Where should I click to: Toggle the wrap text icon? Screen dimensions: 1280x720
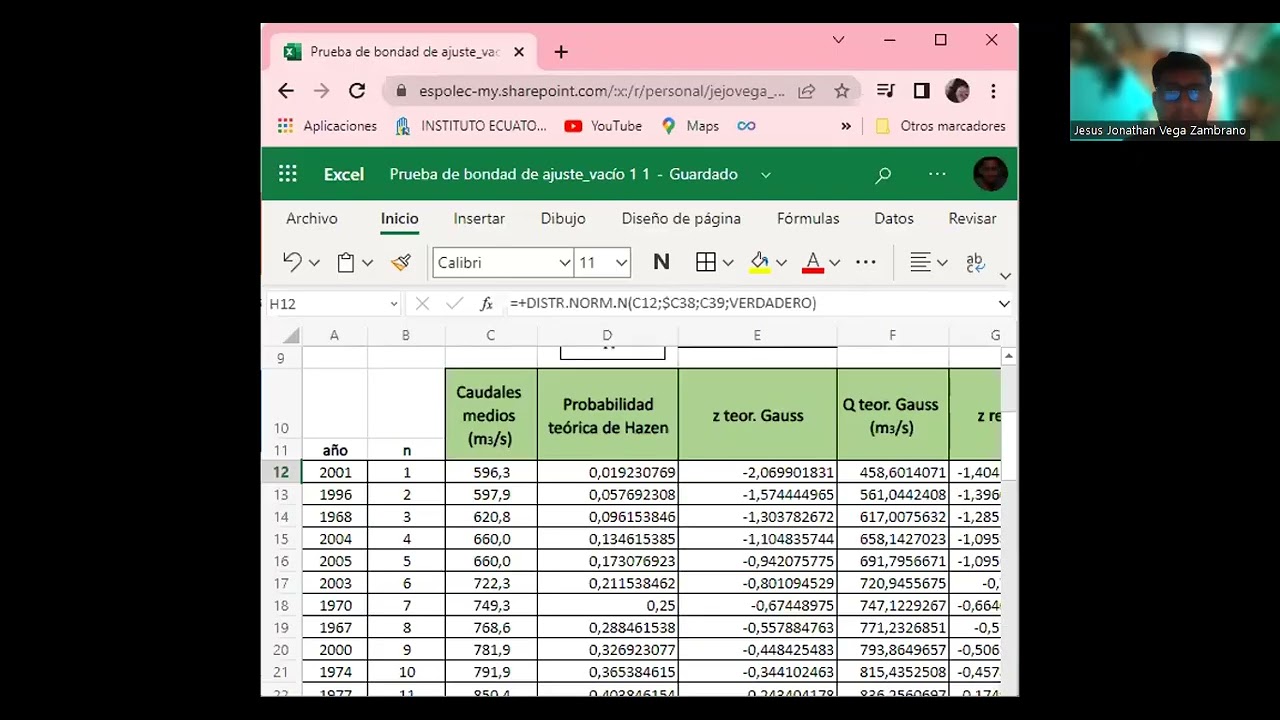pos(975,262)
